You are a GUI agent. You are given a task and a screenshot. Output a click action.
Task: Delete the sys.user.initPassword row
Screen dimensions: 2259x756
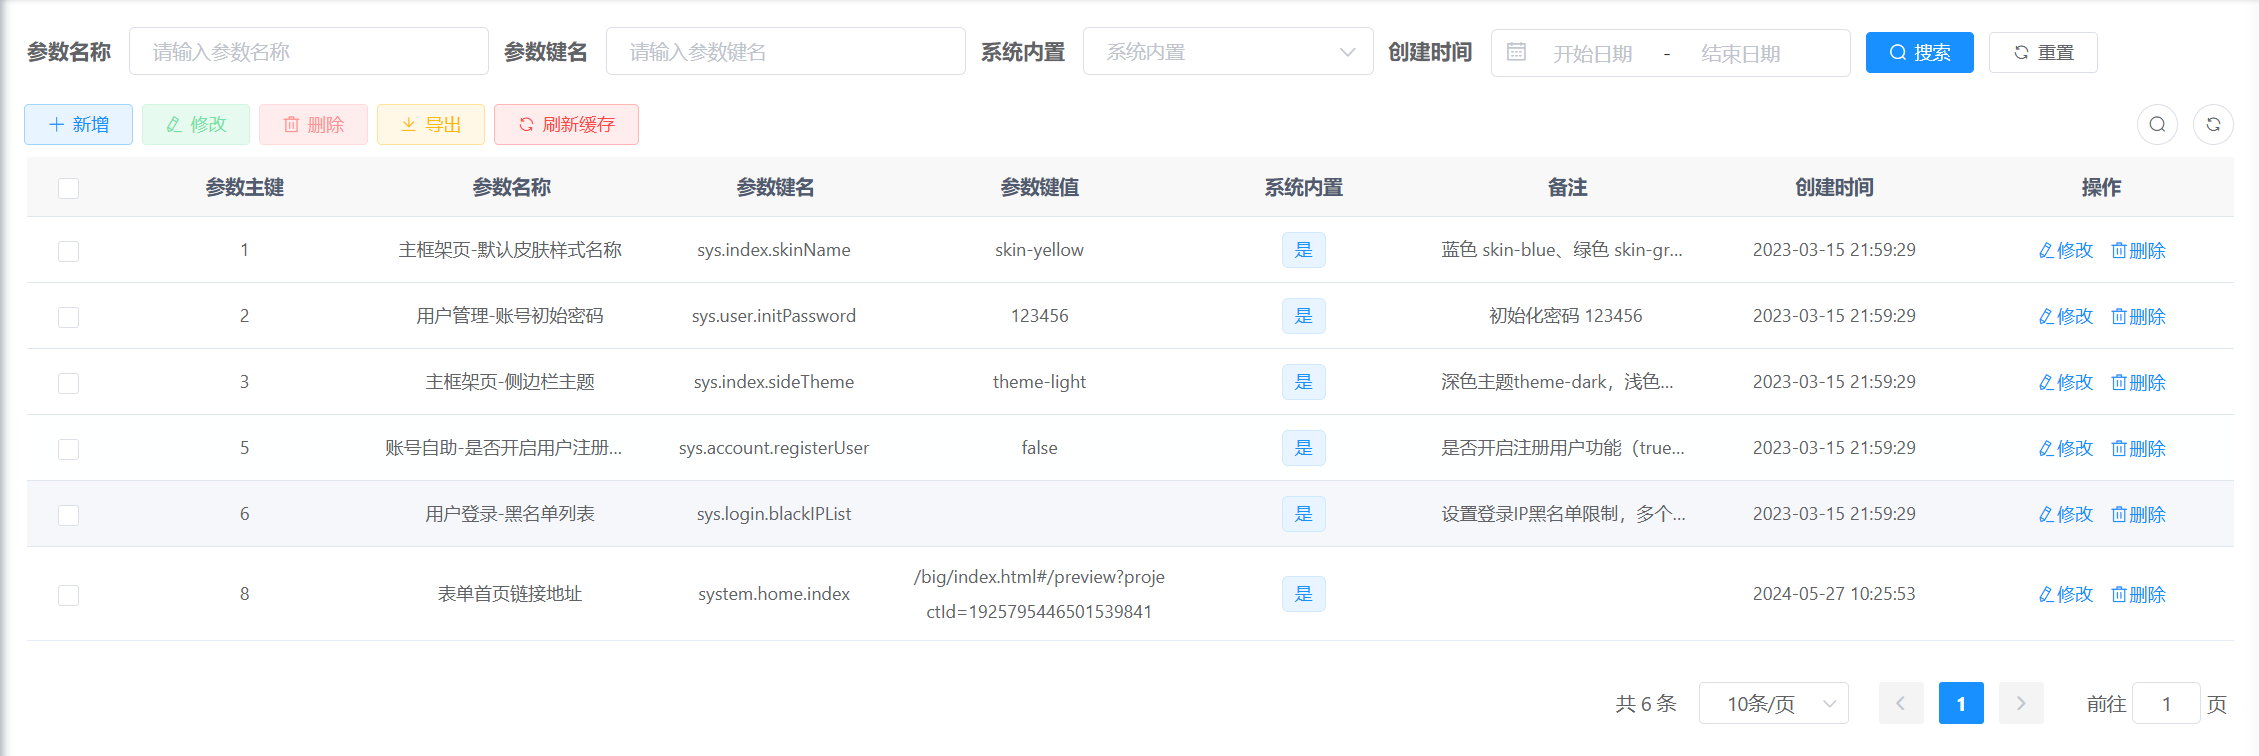point(2138,316)
